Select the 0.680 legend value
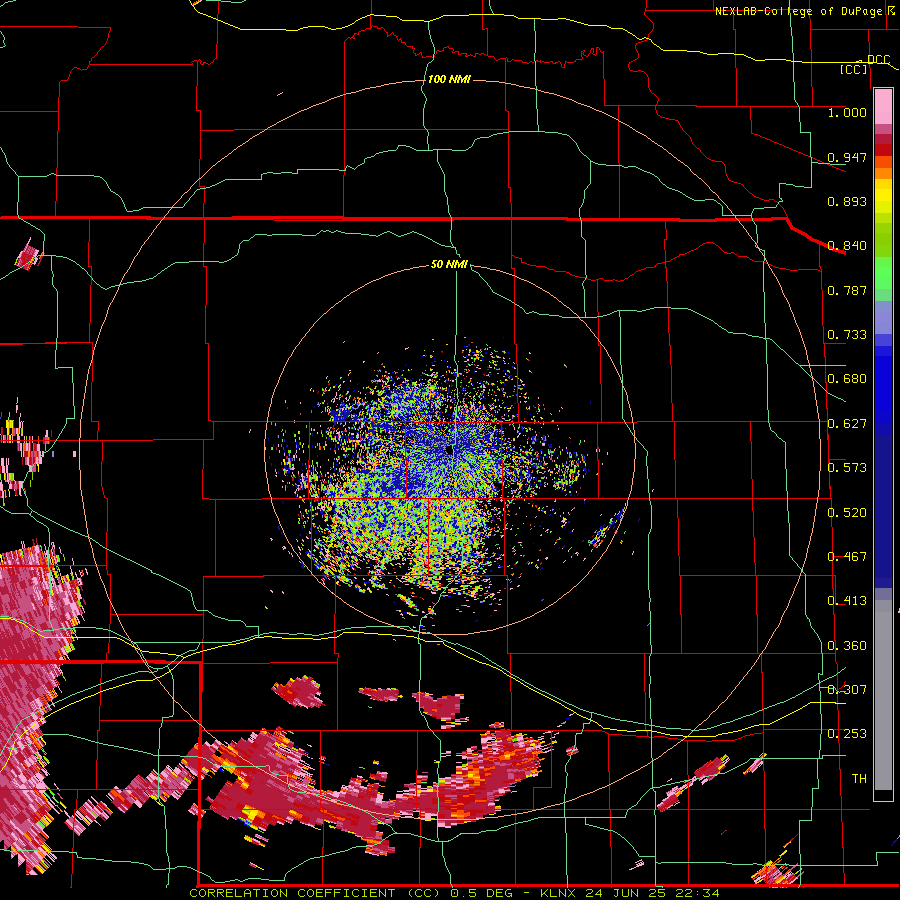 point(847,379)
